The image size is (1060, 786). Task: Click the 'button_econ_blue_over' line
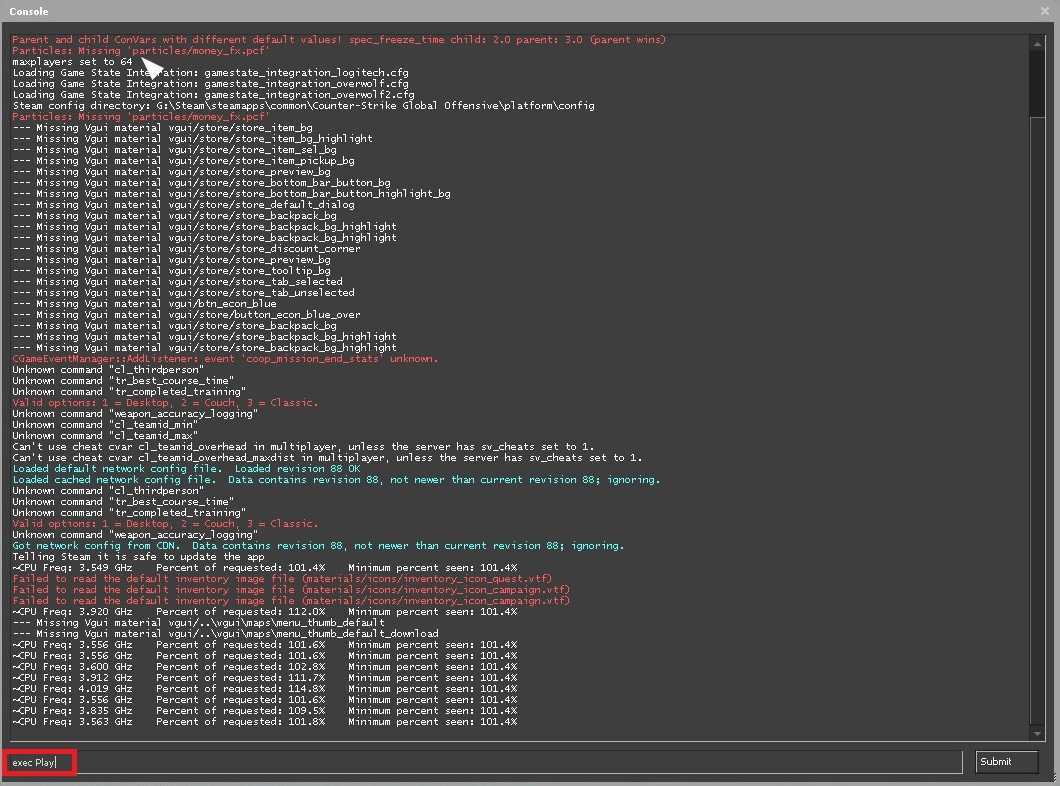click(187, 314)
